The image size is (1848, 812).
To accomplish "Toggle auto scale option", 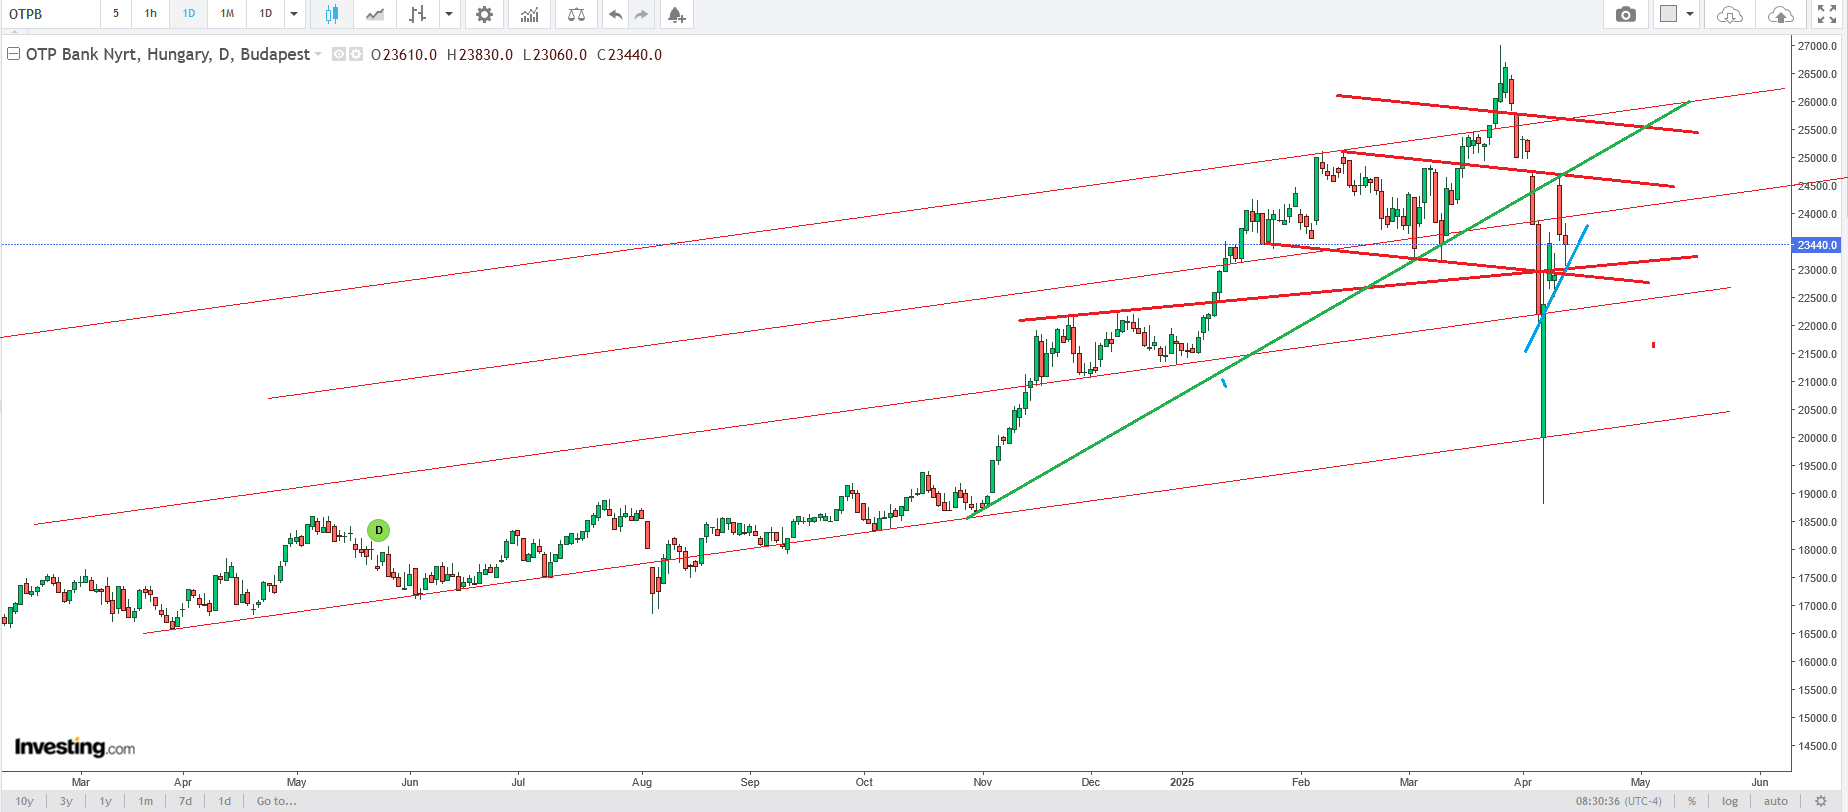I will pyautogui.click(x=1775, y=801).
